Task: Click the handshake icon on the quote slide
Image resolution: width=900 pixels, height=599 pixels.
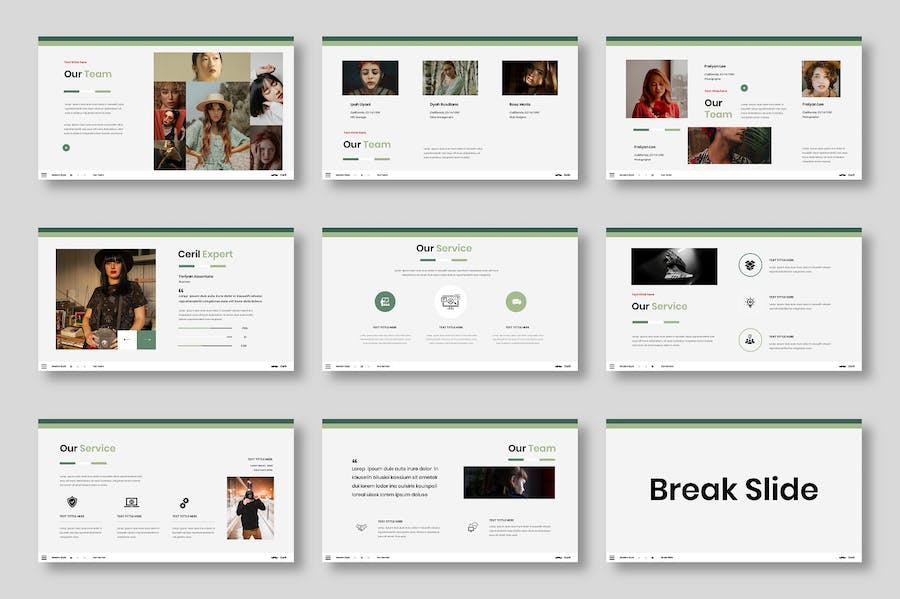Action: click(x=360, y=527)
